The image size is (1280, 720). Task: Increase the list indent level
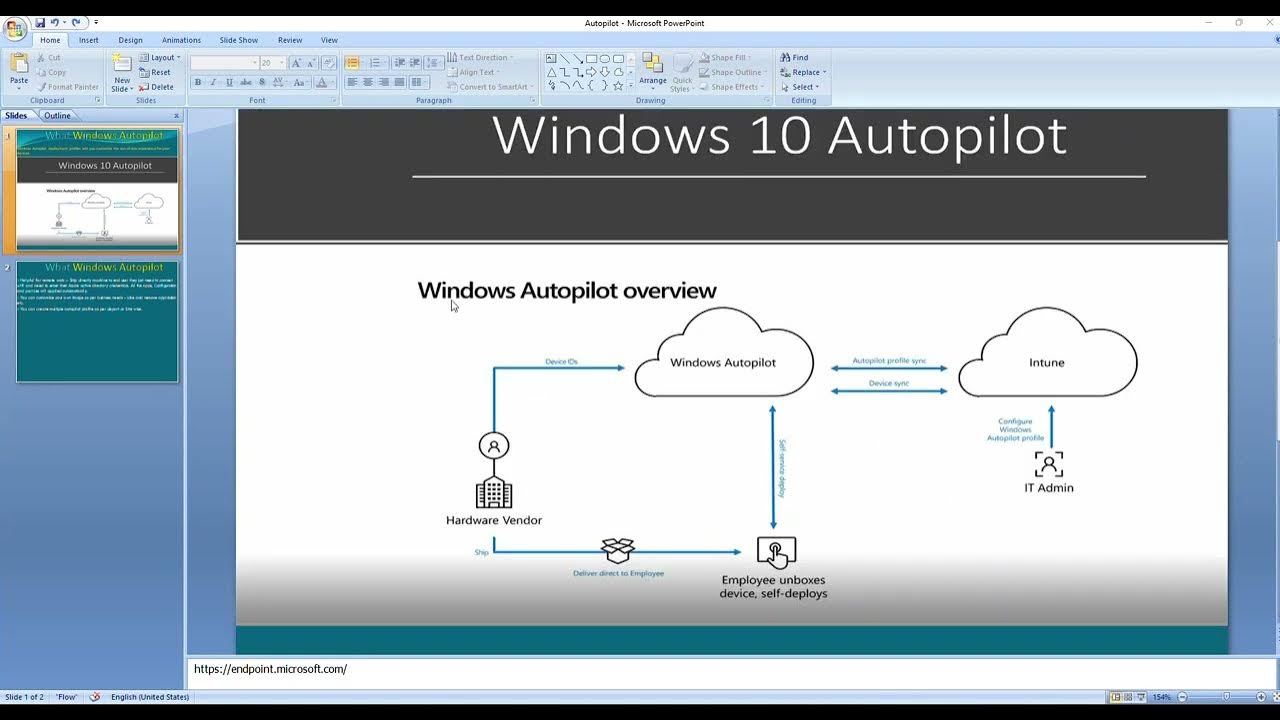click(414, 62)
